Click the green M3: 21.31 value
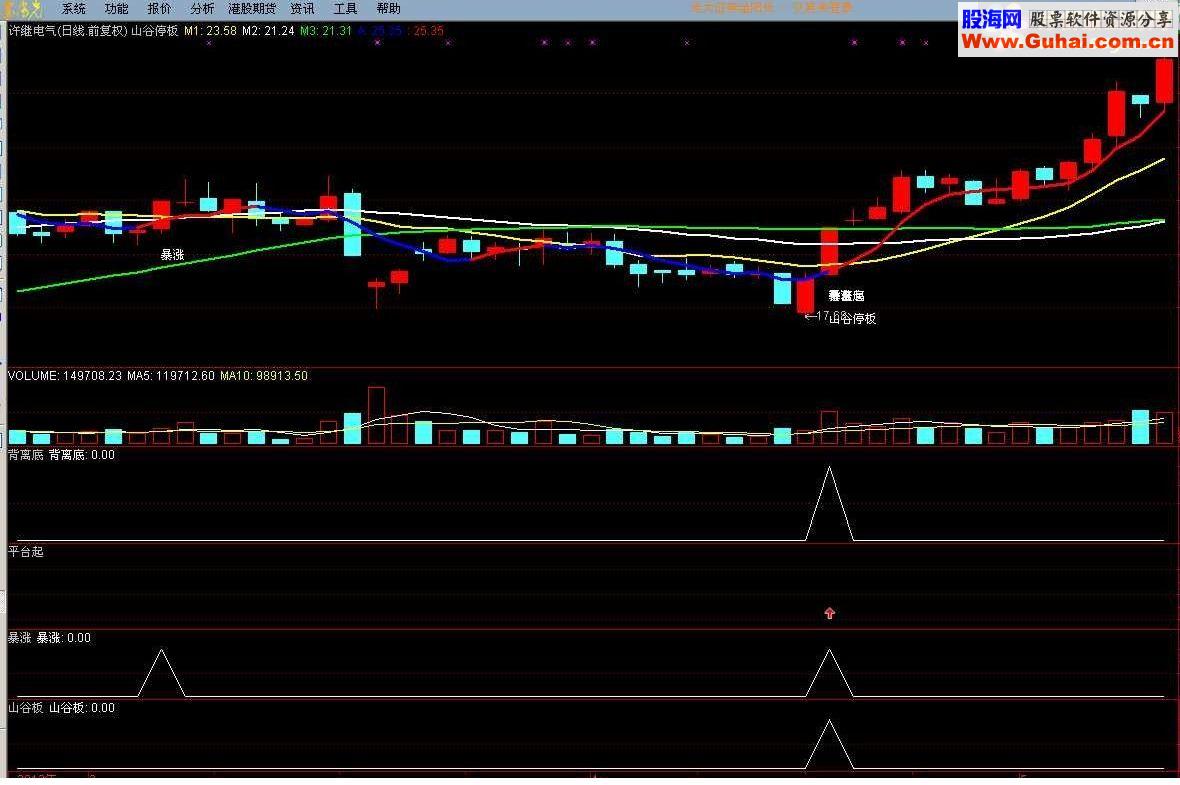 coord(326,31)
